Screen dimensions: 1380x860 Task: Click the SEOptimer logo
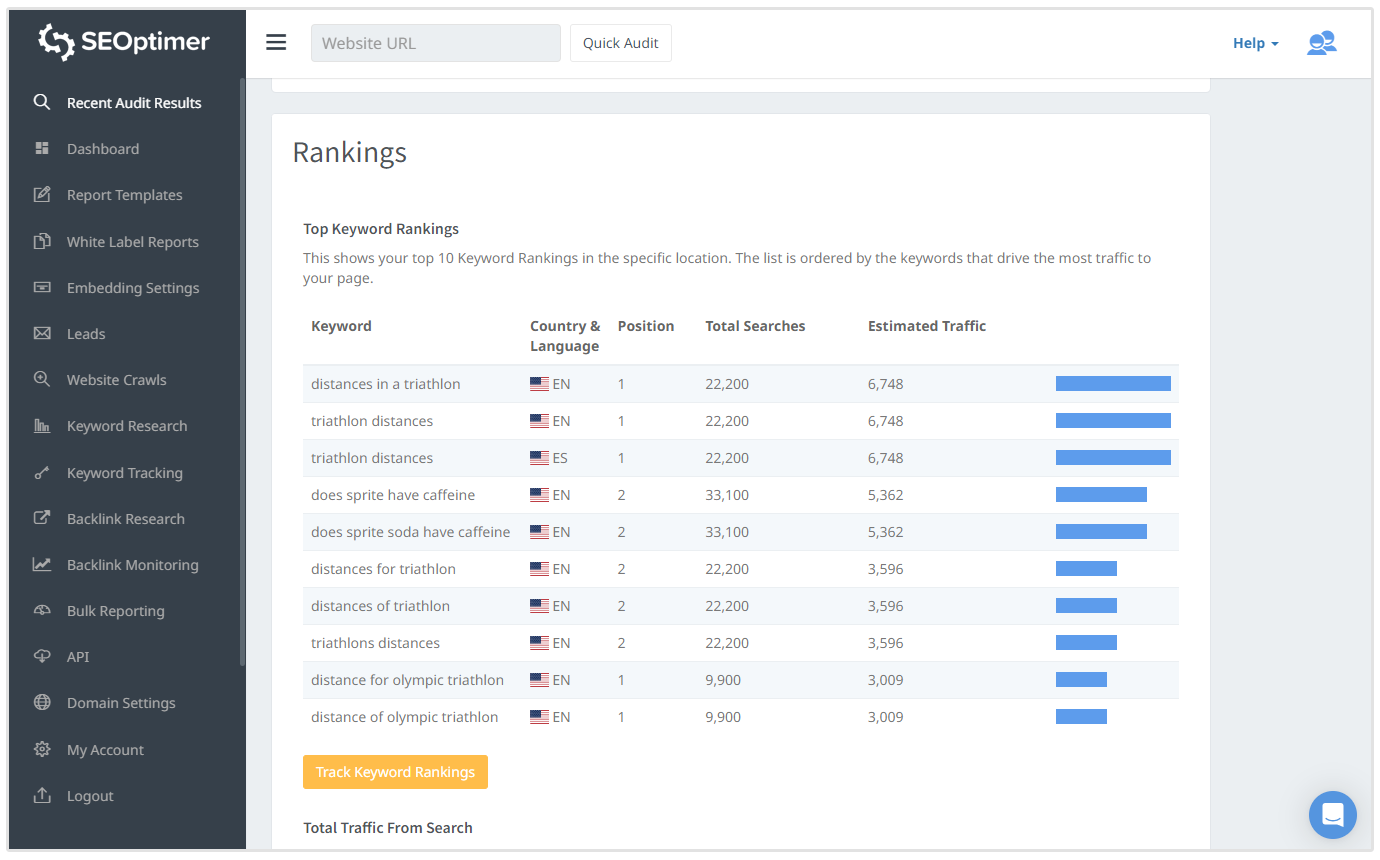(123, 42)
